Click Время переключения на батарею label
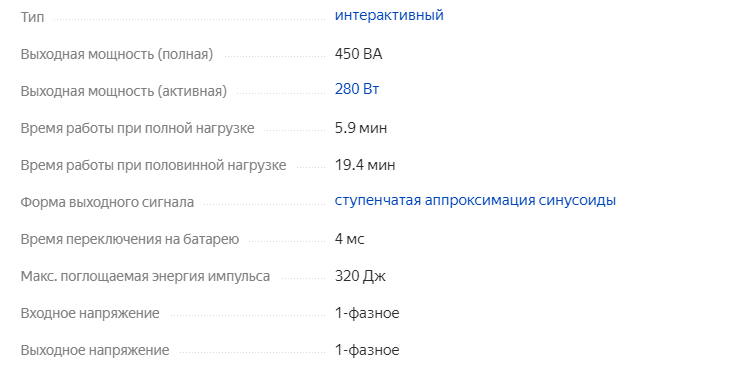Viewport: 753px width, 372px height. (130, 240)
